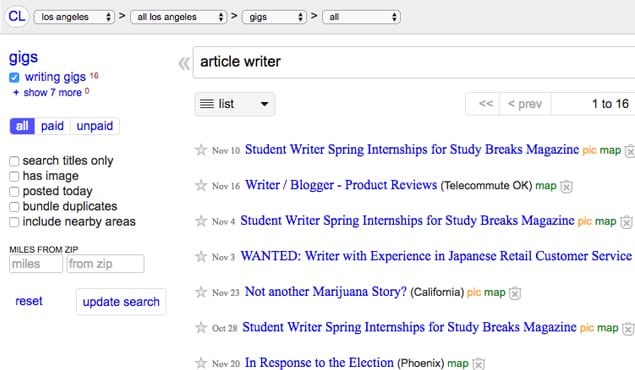Open the CL craigslist home logo
This screenshot has width=635, height=370.
tap(17, 17)
